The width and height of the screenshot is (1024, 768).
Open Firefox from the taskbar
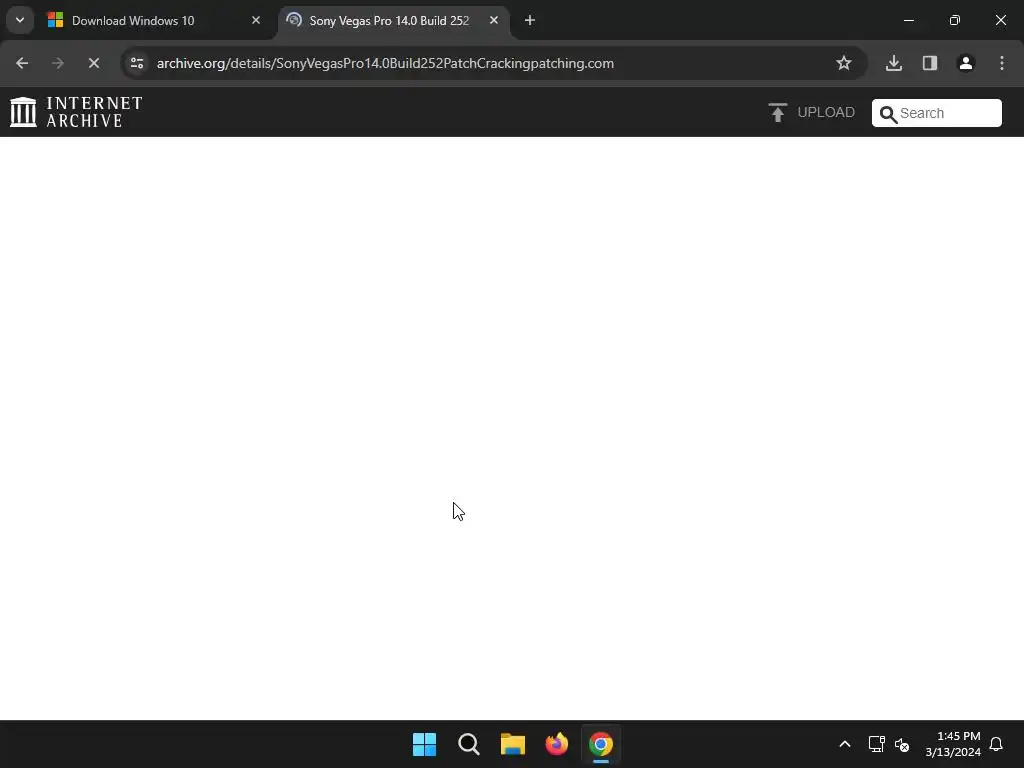click(557, 744)
